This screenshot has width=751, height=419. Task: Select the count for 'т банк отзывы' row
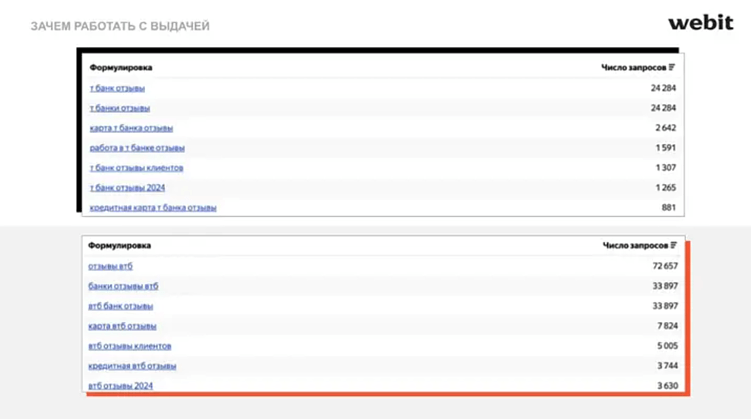[x=663, y=88]
